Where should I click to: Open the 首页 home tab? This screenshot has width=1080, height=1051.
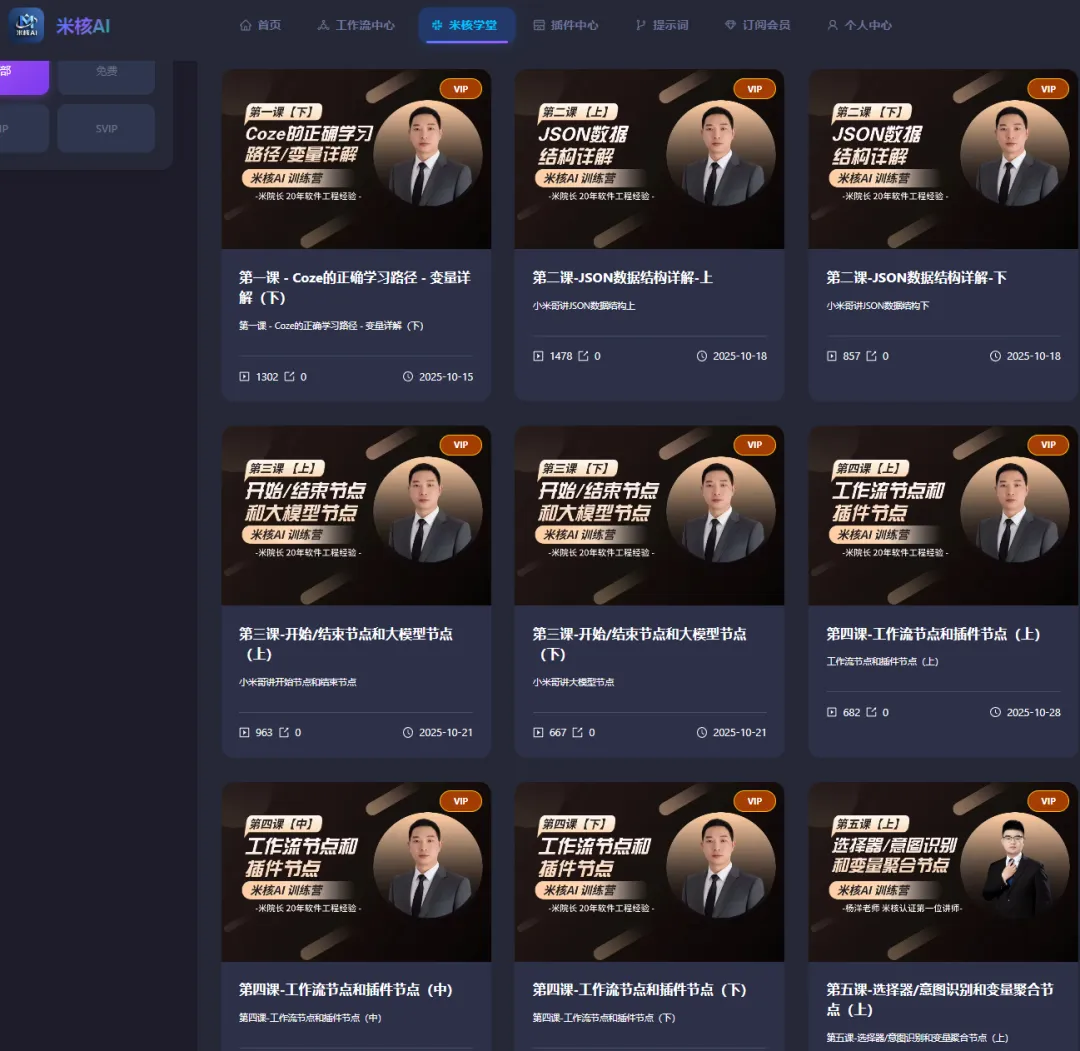pyautogui.click(x=260, y=25)
